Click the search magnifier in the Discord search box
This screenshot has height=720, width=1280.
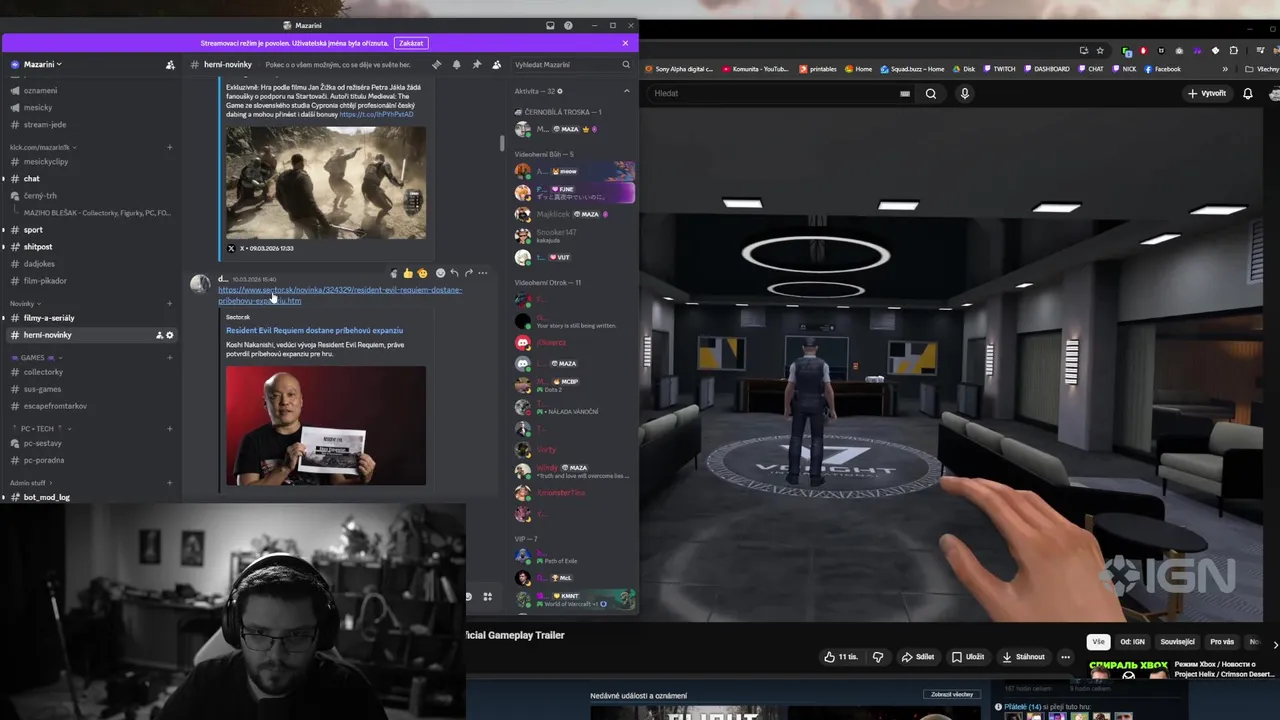click(x=626, y=64)
